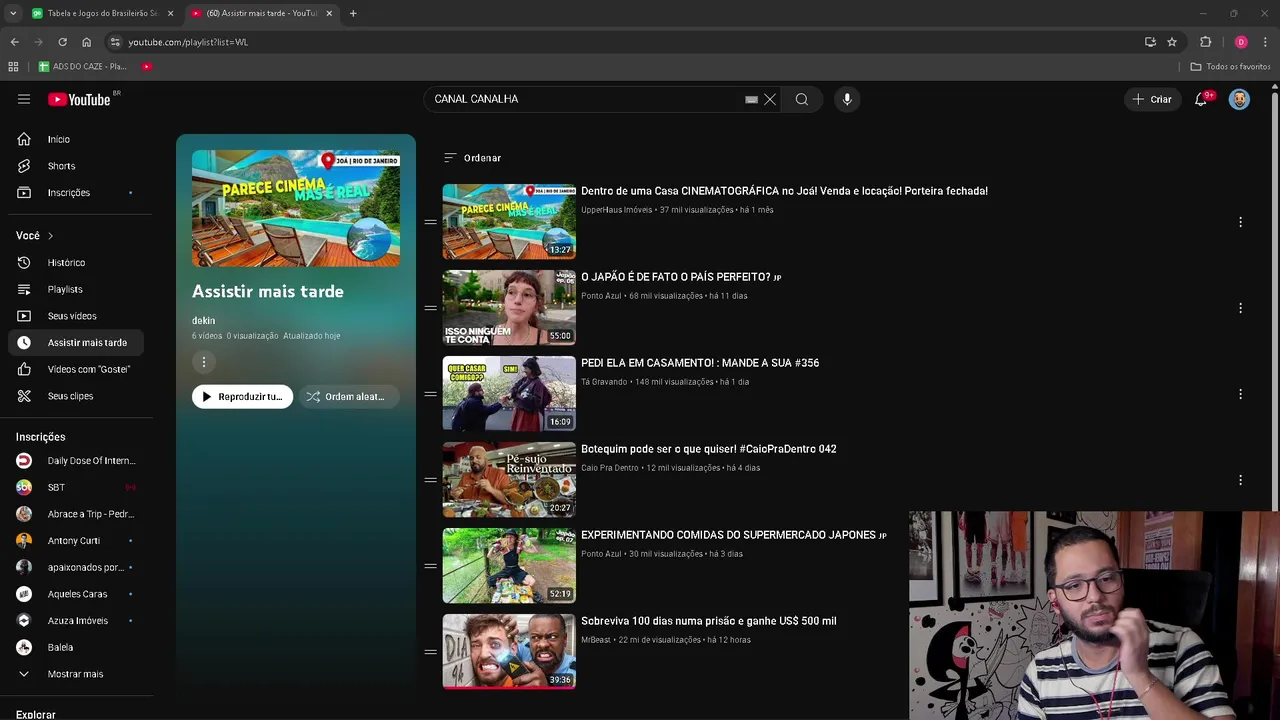Viewport: 1280px width, 720px height.
Task: Open Daily Dose Of Internet subscription
Action: (76, 461)
